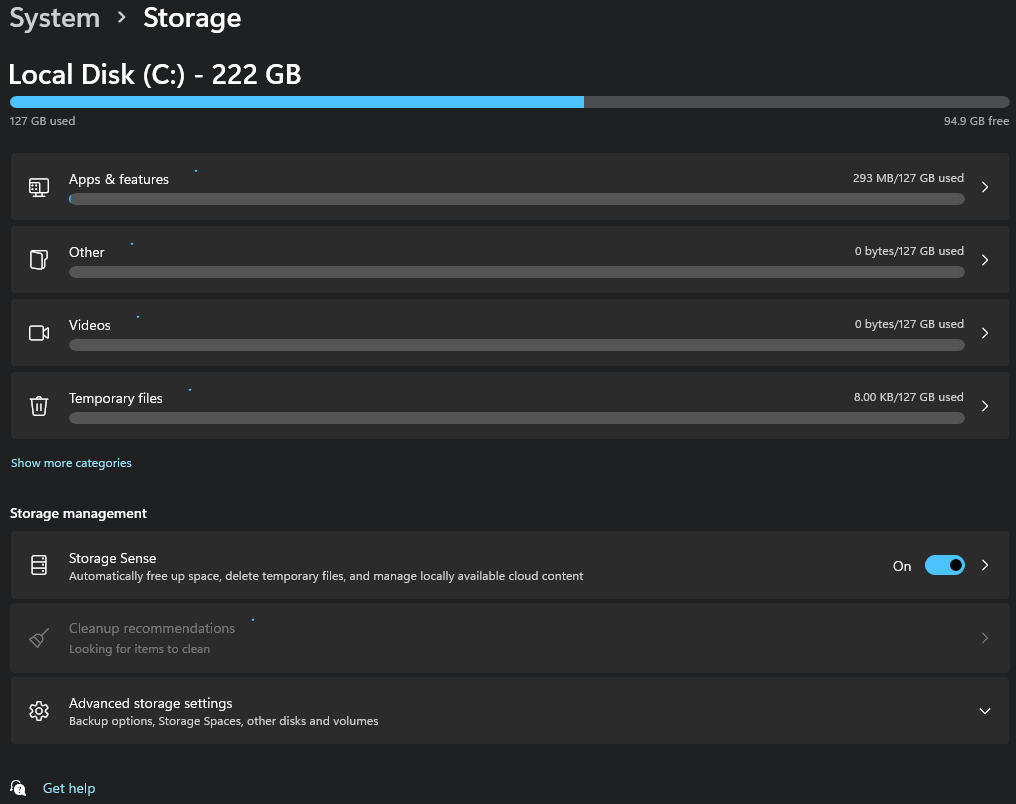Screen dimensions: 1016x804
Task: Open Apps & features details chevron
Action: click(985, 187)
